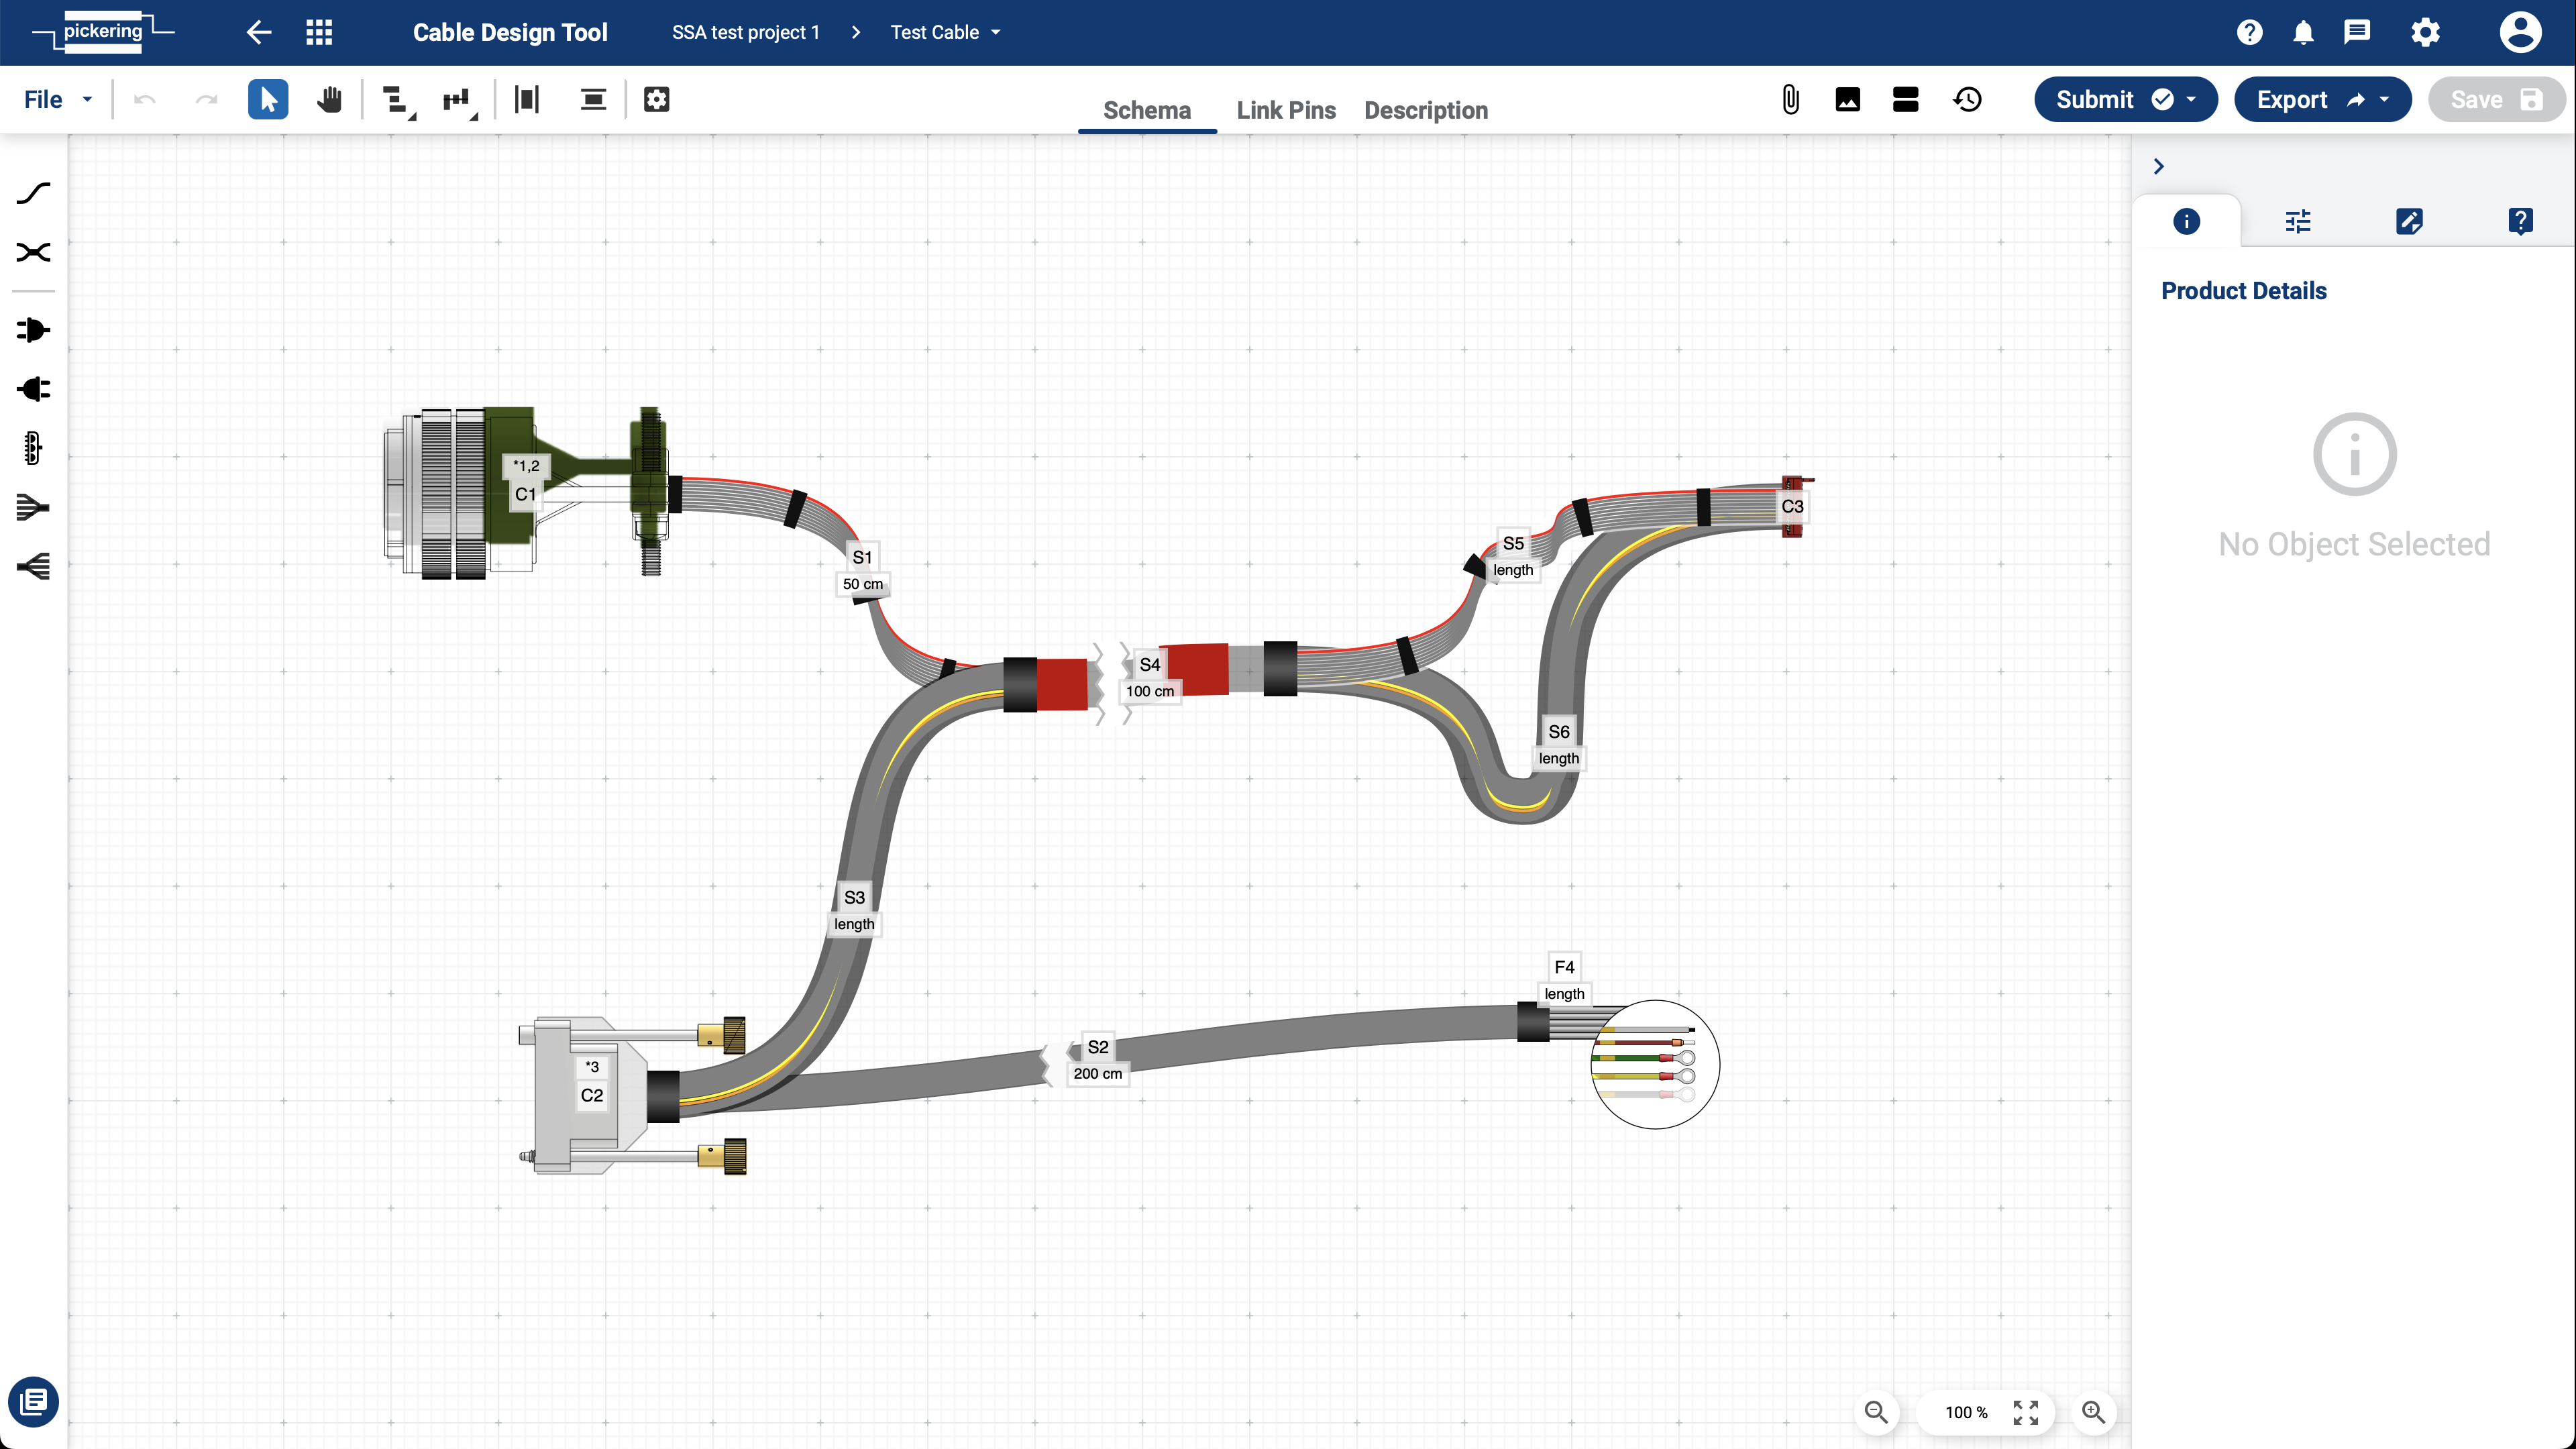Select the arrow/select tool
This screenshot has width=2576, height=1449.
267,101
